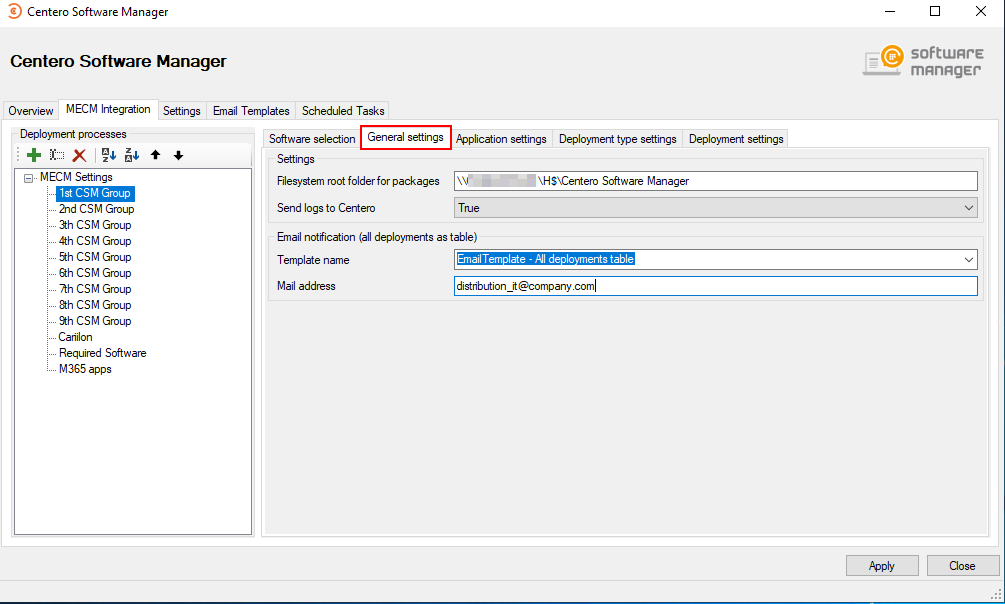1005x604 pixels.
Task: Switch to Software selection tab
Action: point(312,139)
